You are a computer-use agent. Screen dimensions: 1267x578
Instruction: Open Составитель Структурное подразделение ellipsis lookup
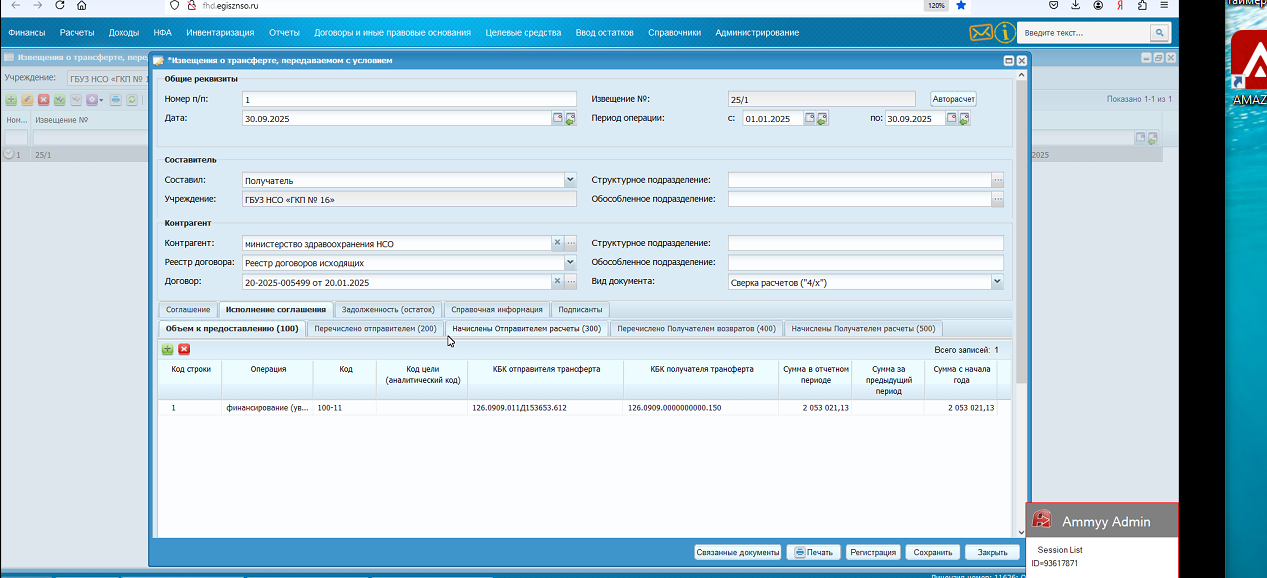[997, 180]
